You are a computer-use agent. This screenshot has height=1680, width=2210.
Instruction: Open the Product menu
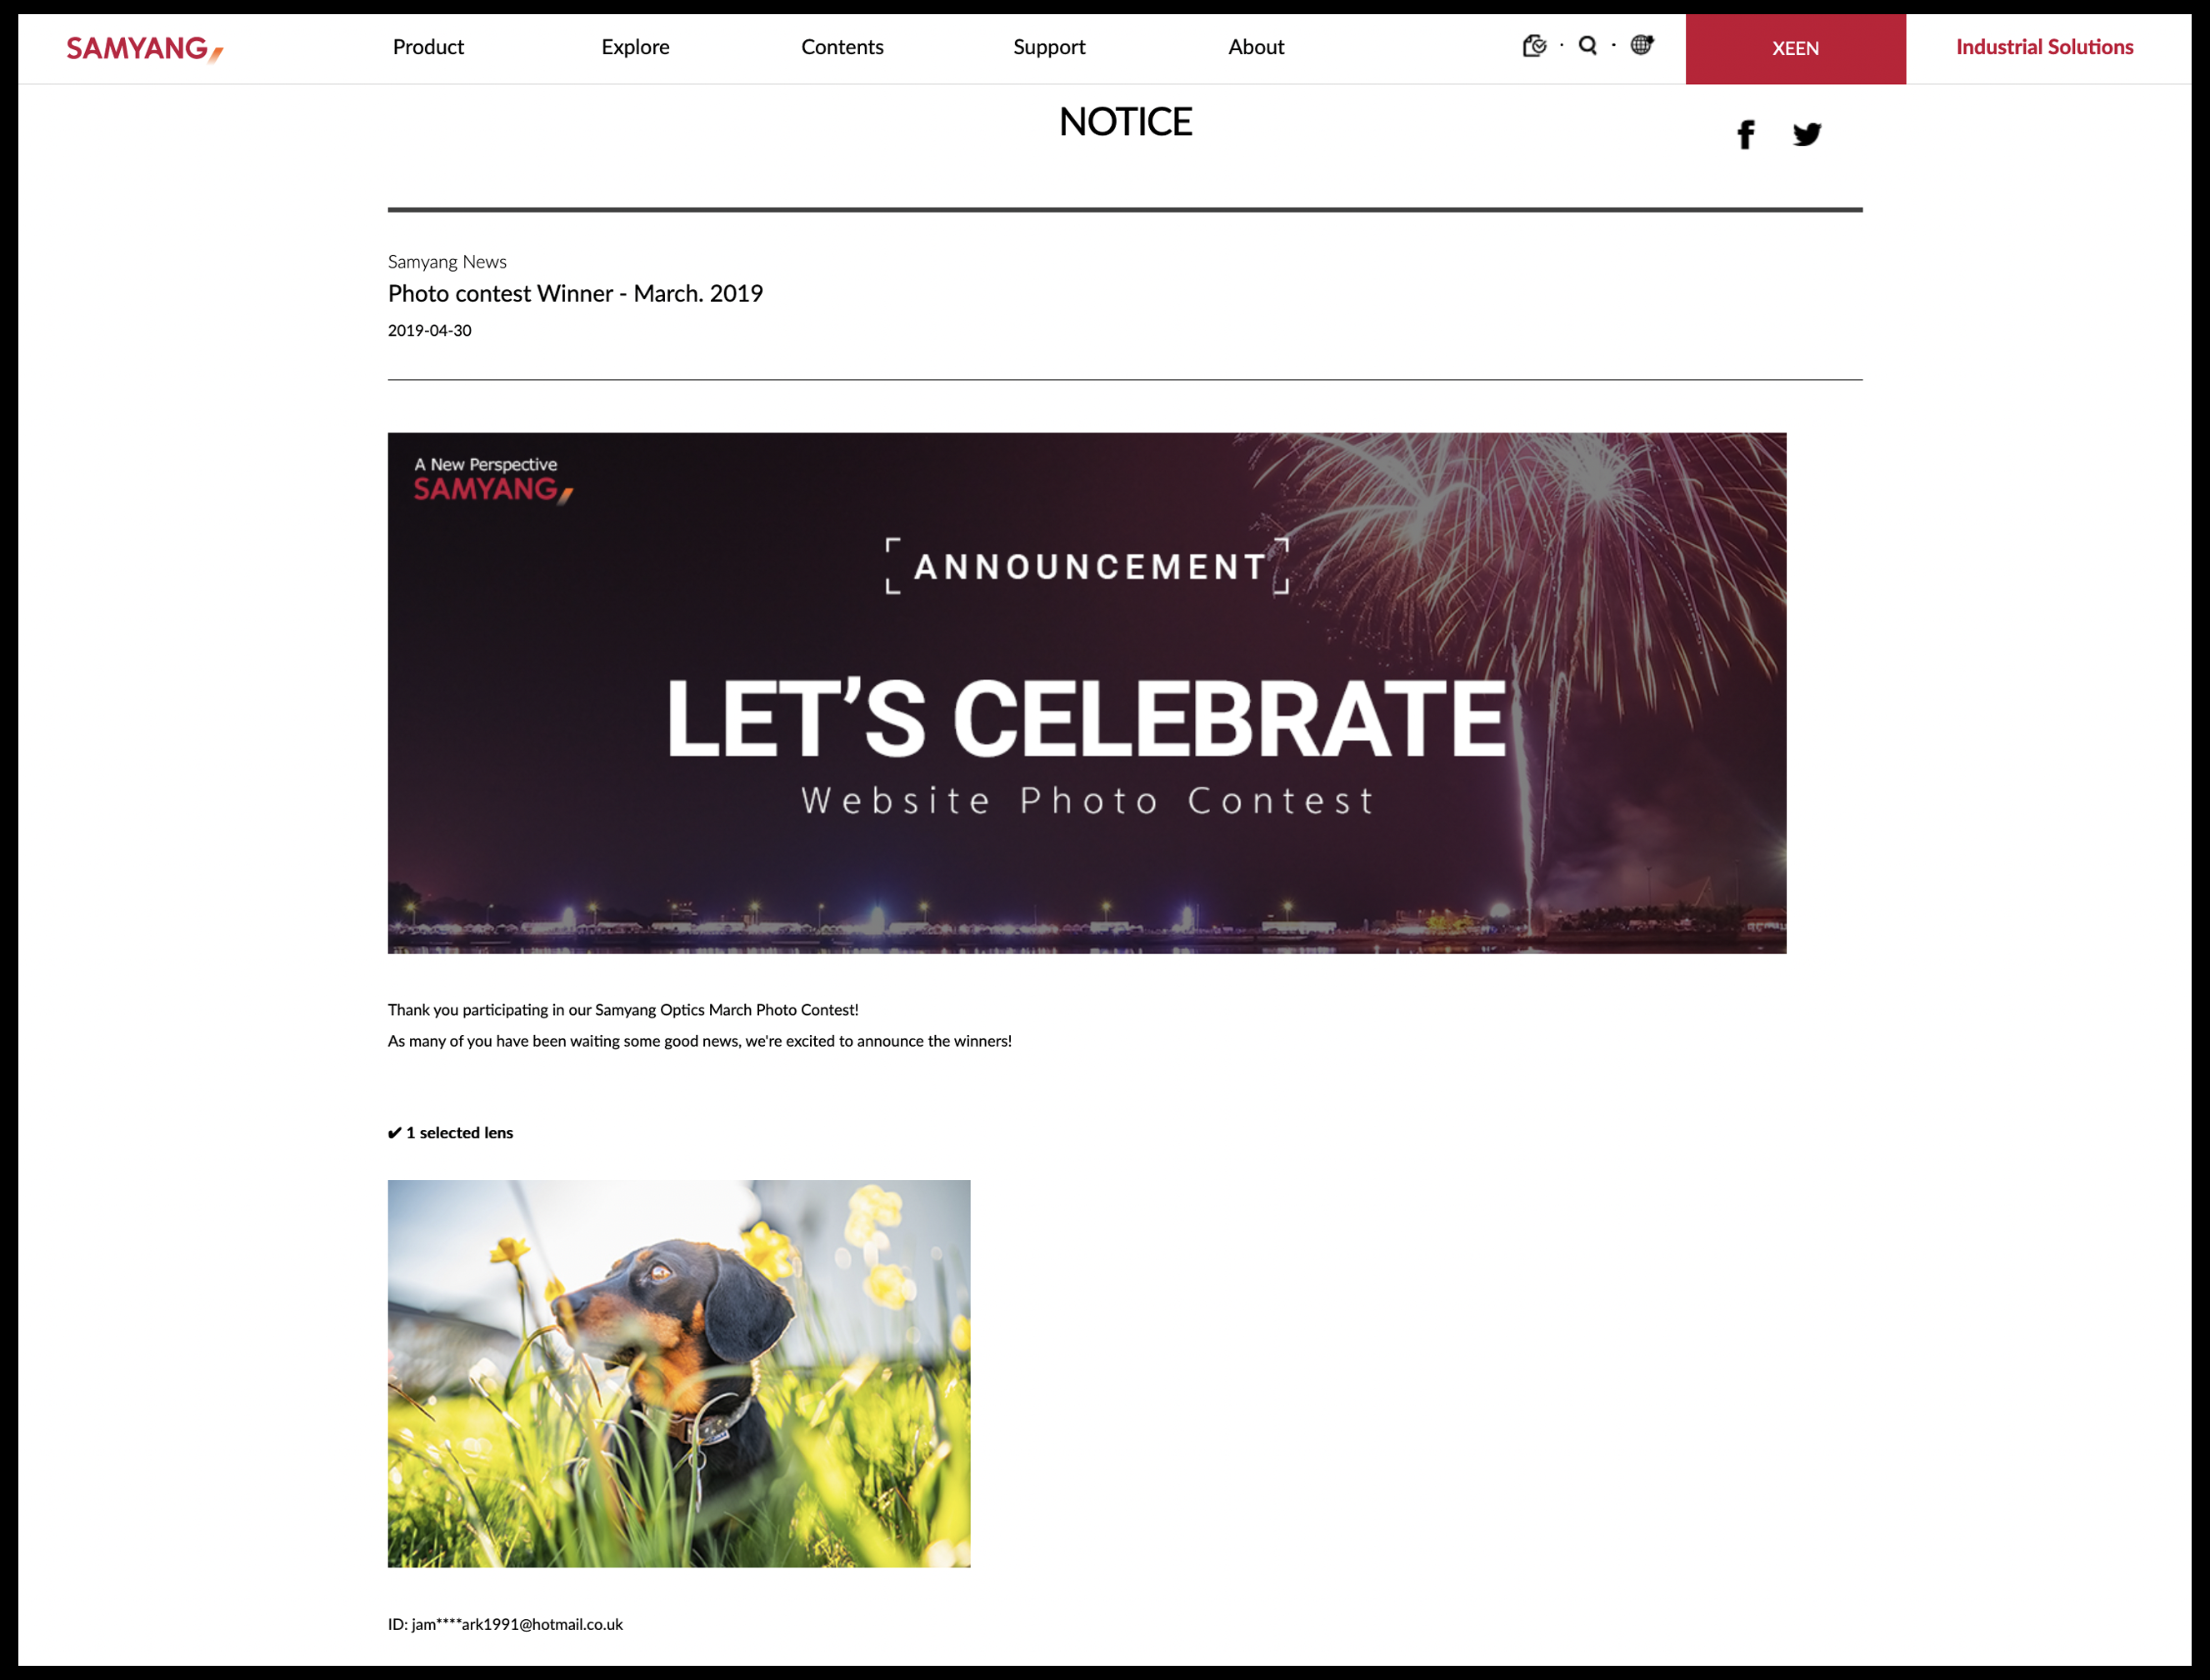click(428, 47)
